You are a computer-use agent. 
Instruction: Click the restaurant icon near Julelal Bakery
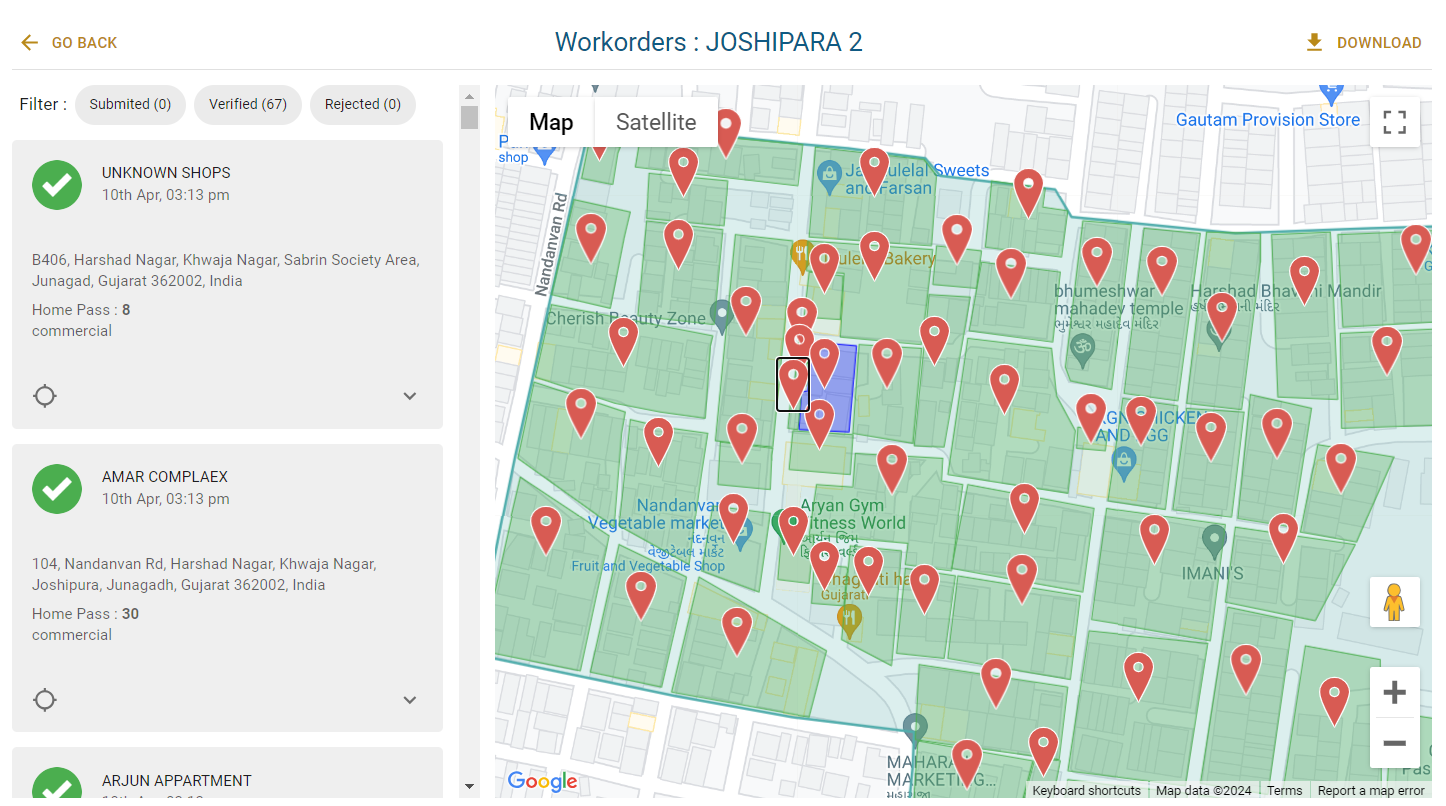(x=801, y=256)
